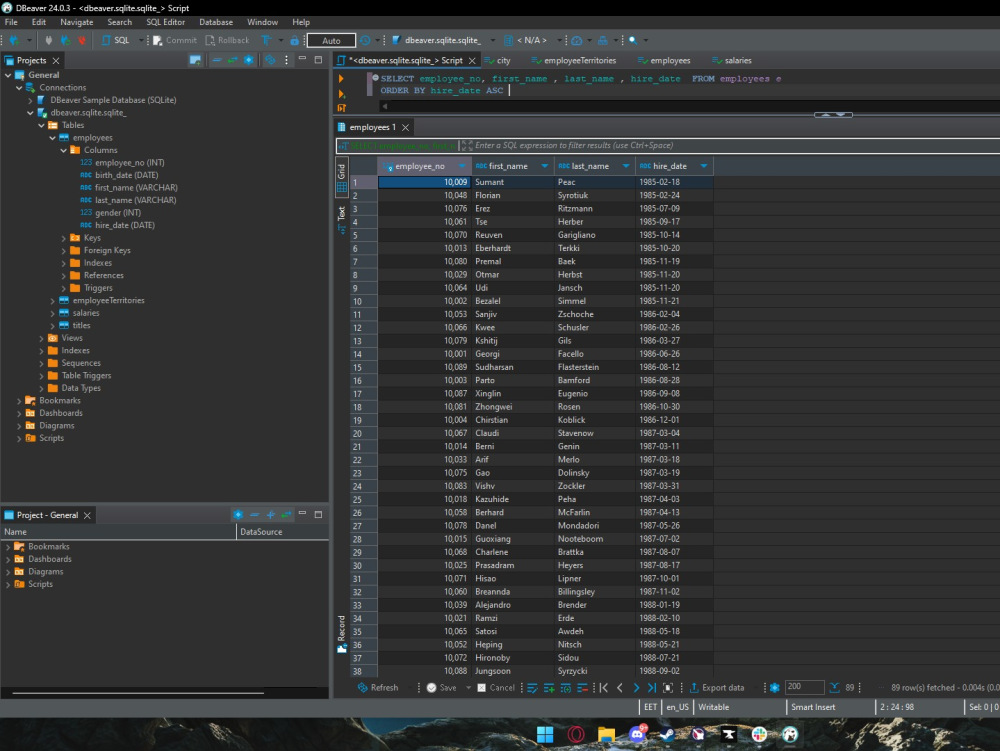
Task: Open the hire_date column filter dropdown
Action: (703, 166)
